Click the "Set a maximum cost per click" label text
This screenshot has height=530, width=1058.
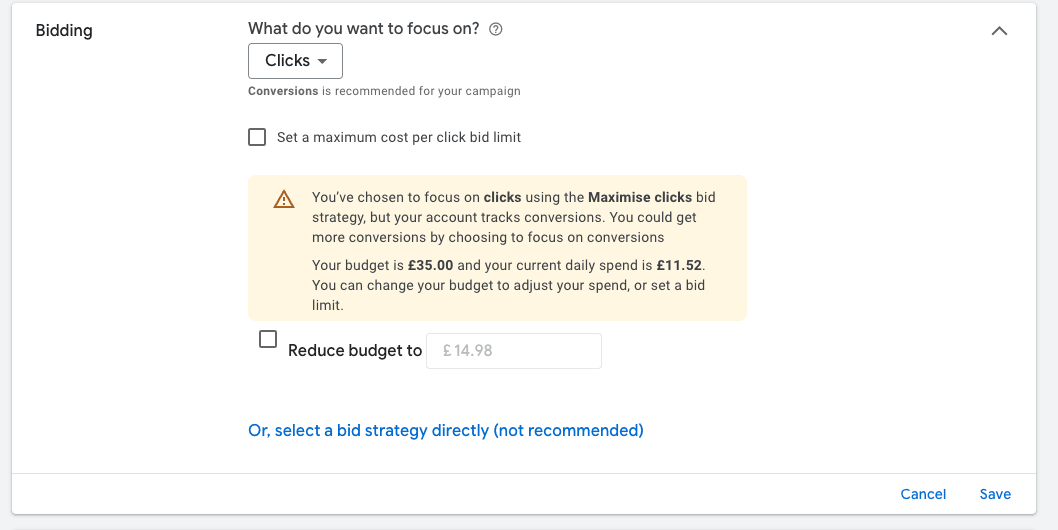(x=399, y=137)
